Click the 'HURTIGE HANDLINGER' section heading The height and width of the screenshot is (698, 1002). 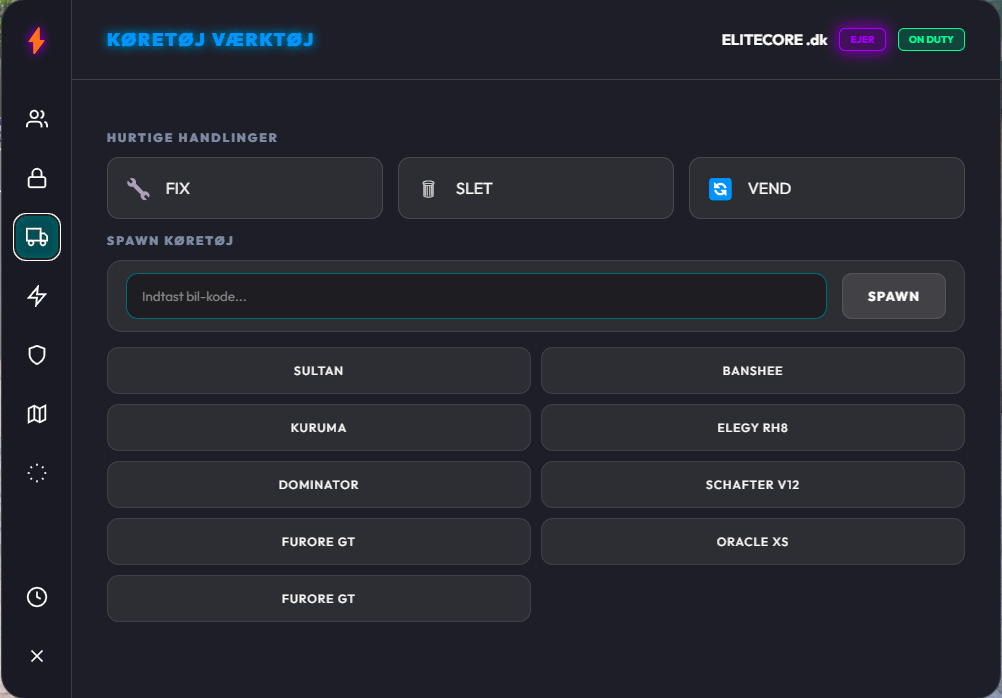[192, 137]
